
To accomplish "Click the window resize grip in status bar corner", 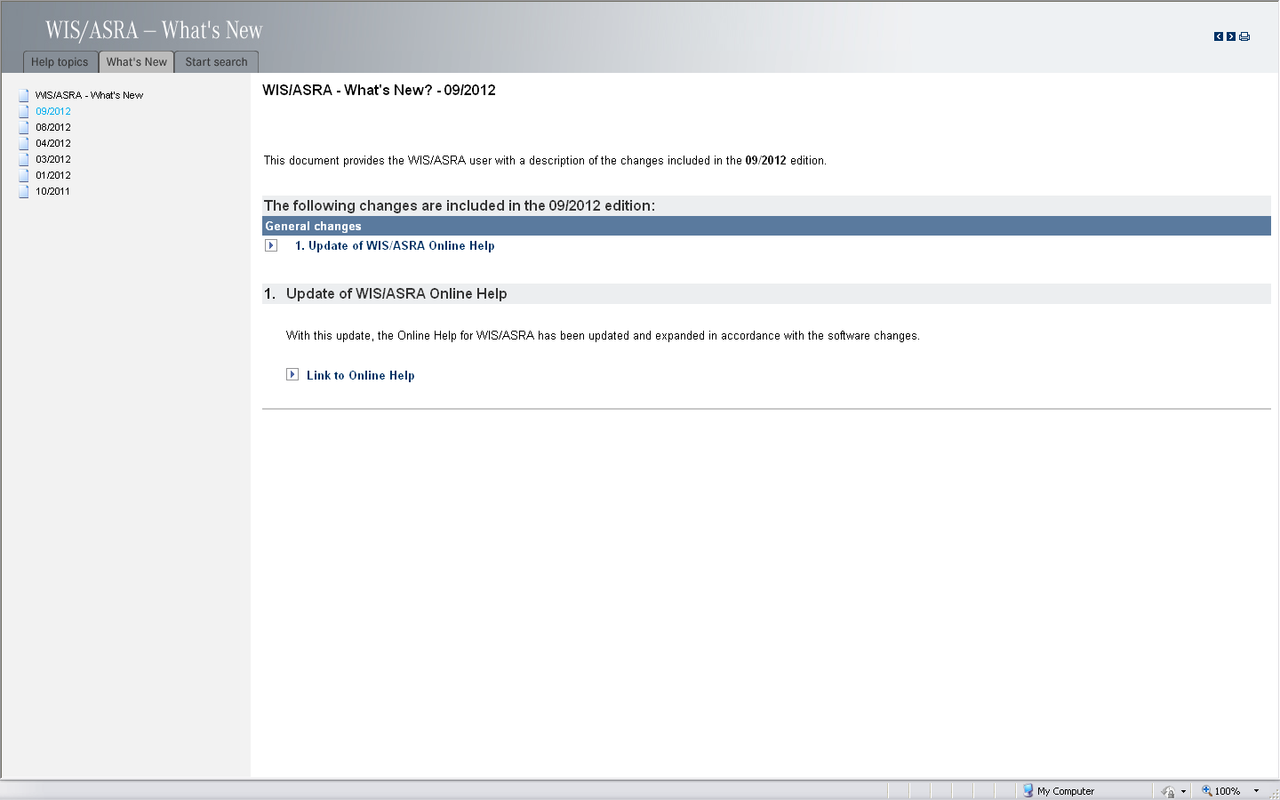I will pos(1272,792).
